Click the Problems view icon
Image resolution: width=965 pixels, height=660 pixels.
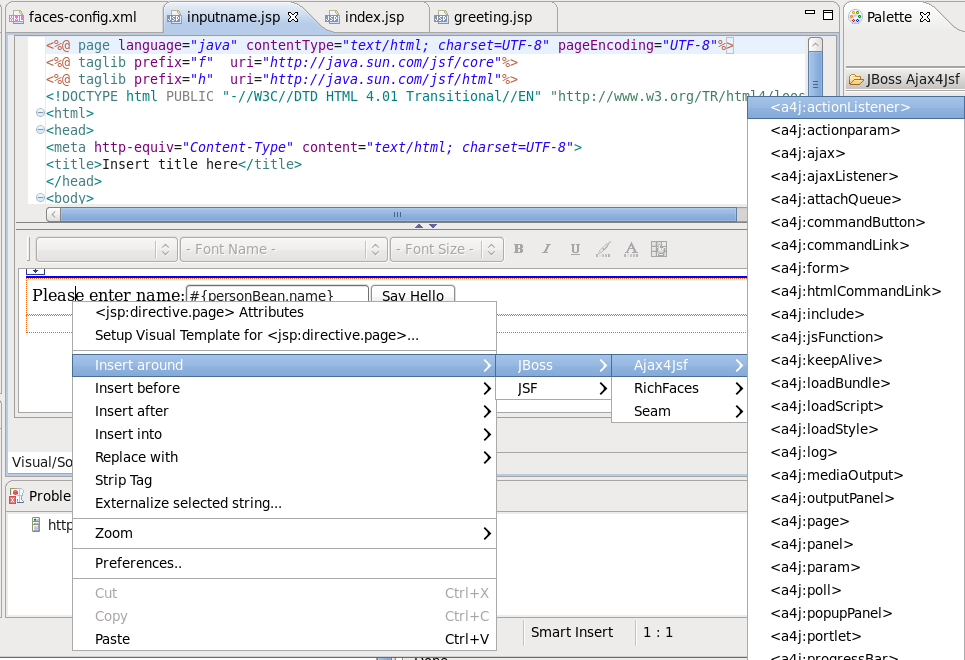pos(14,495)
